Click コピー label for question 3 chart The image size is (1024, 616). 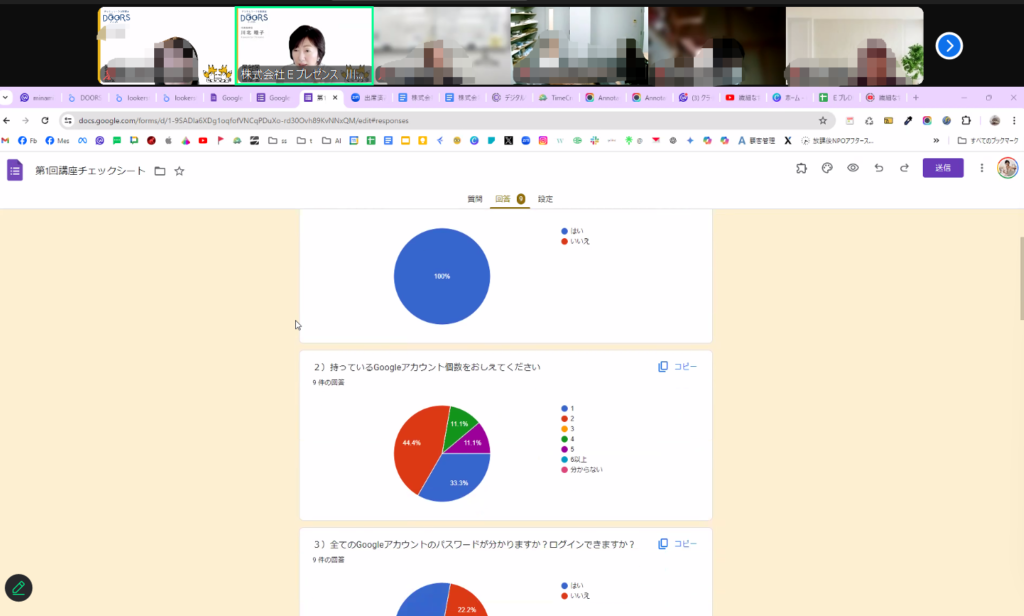click(686, 544)
